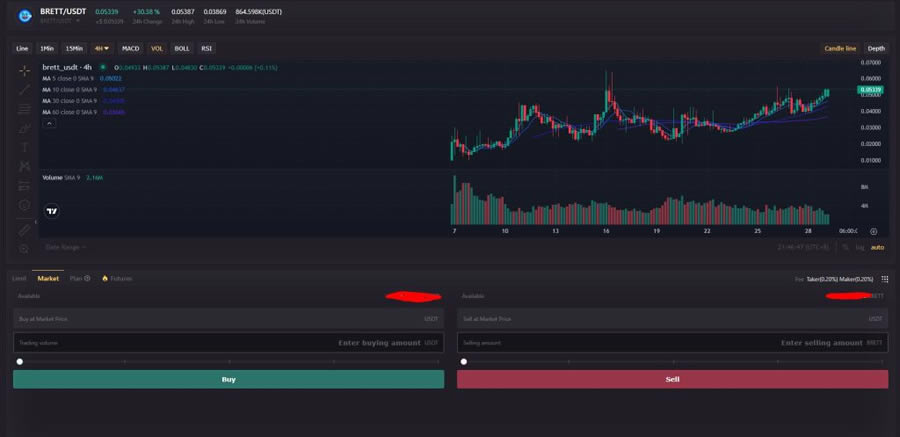Collapse the MA indicator legend

(50, 123)
